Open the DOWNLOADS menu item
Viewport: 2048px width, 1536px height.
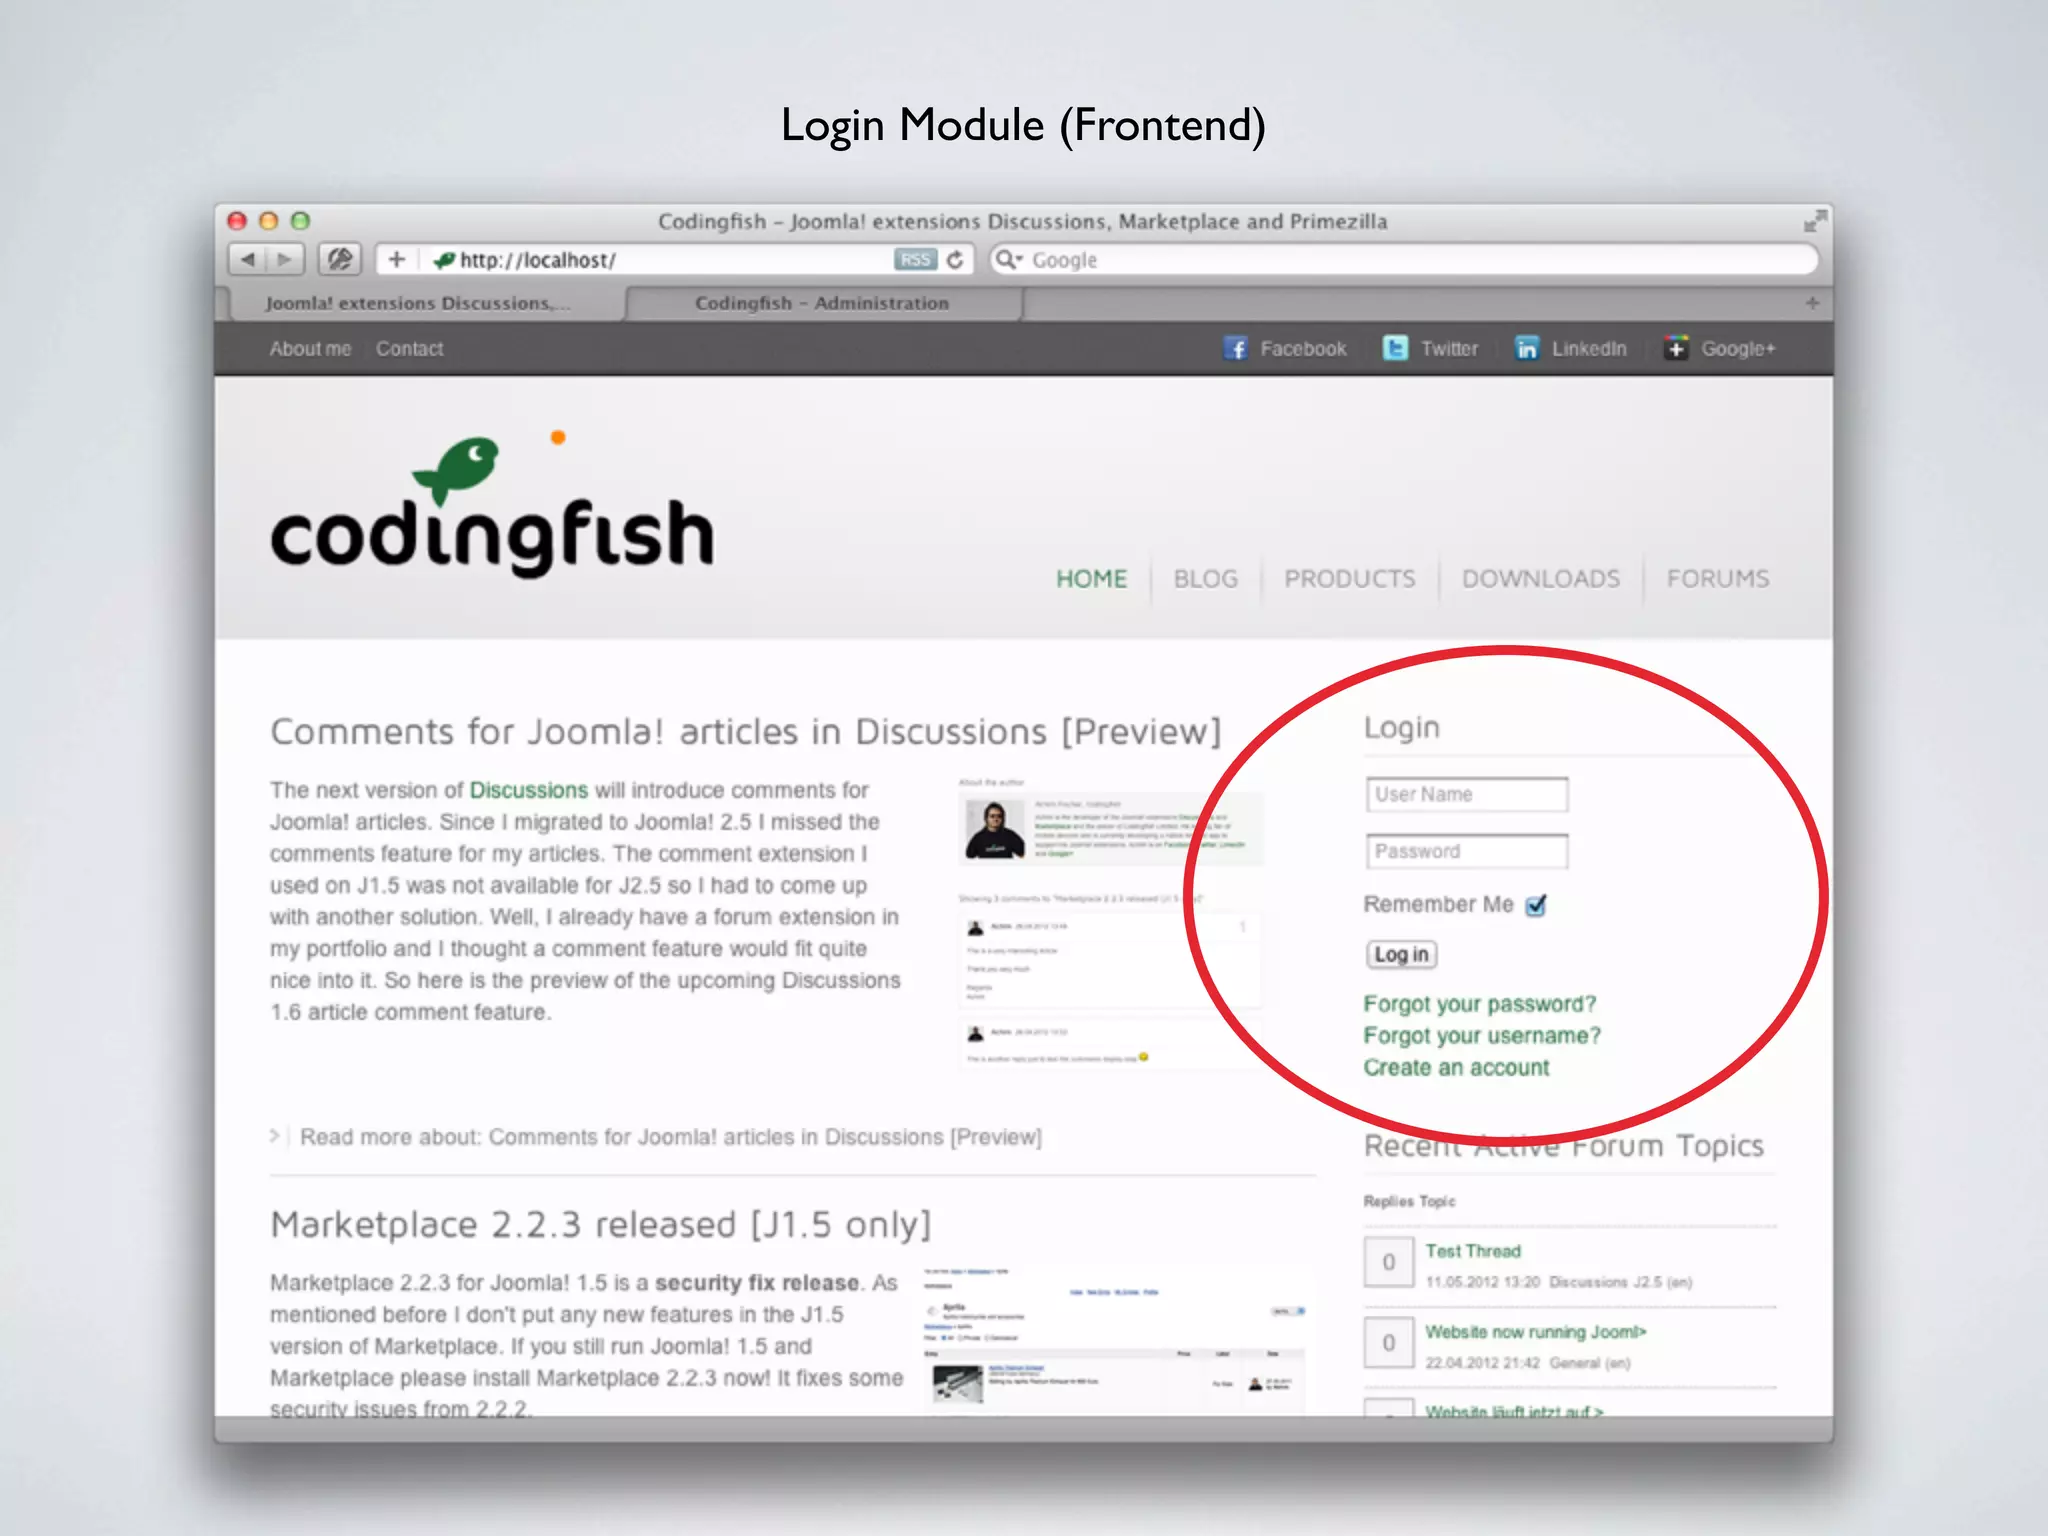point(1540,579)
